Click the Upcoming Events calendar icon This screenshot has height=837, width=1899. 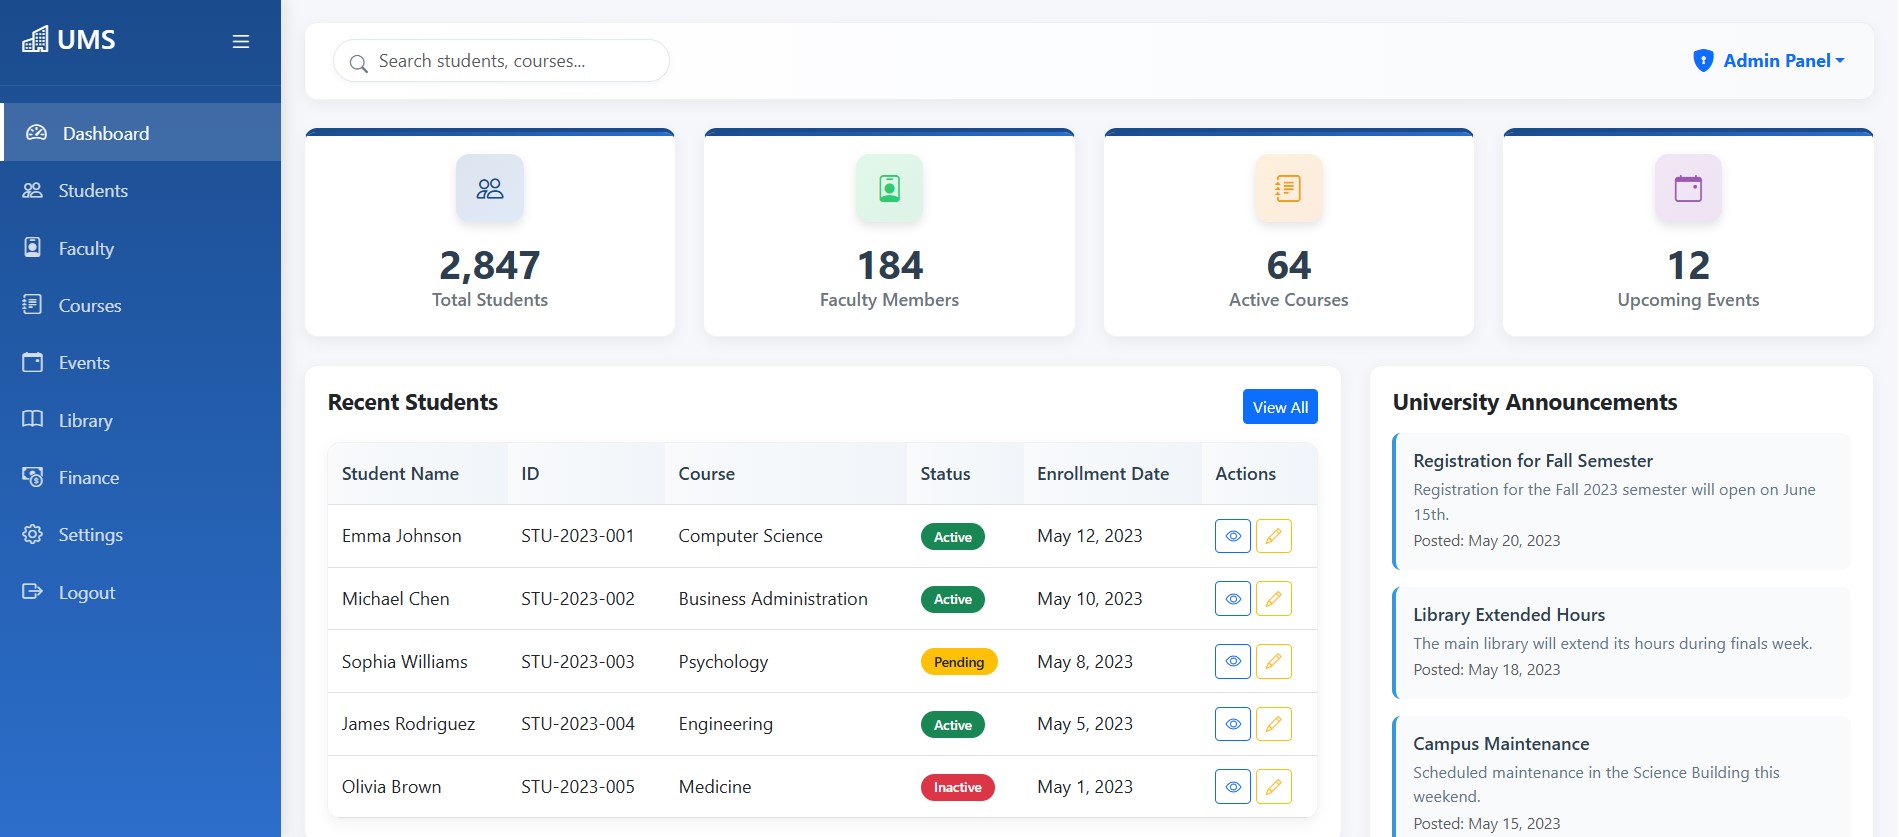[x=1688, y=188]
